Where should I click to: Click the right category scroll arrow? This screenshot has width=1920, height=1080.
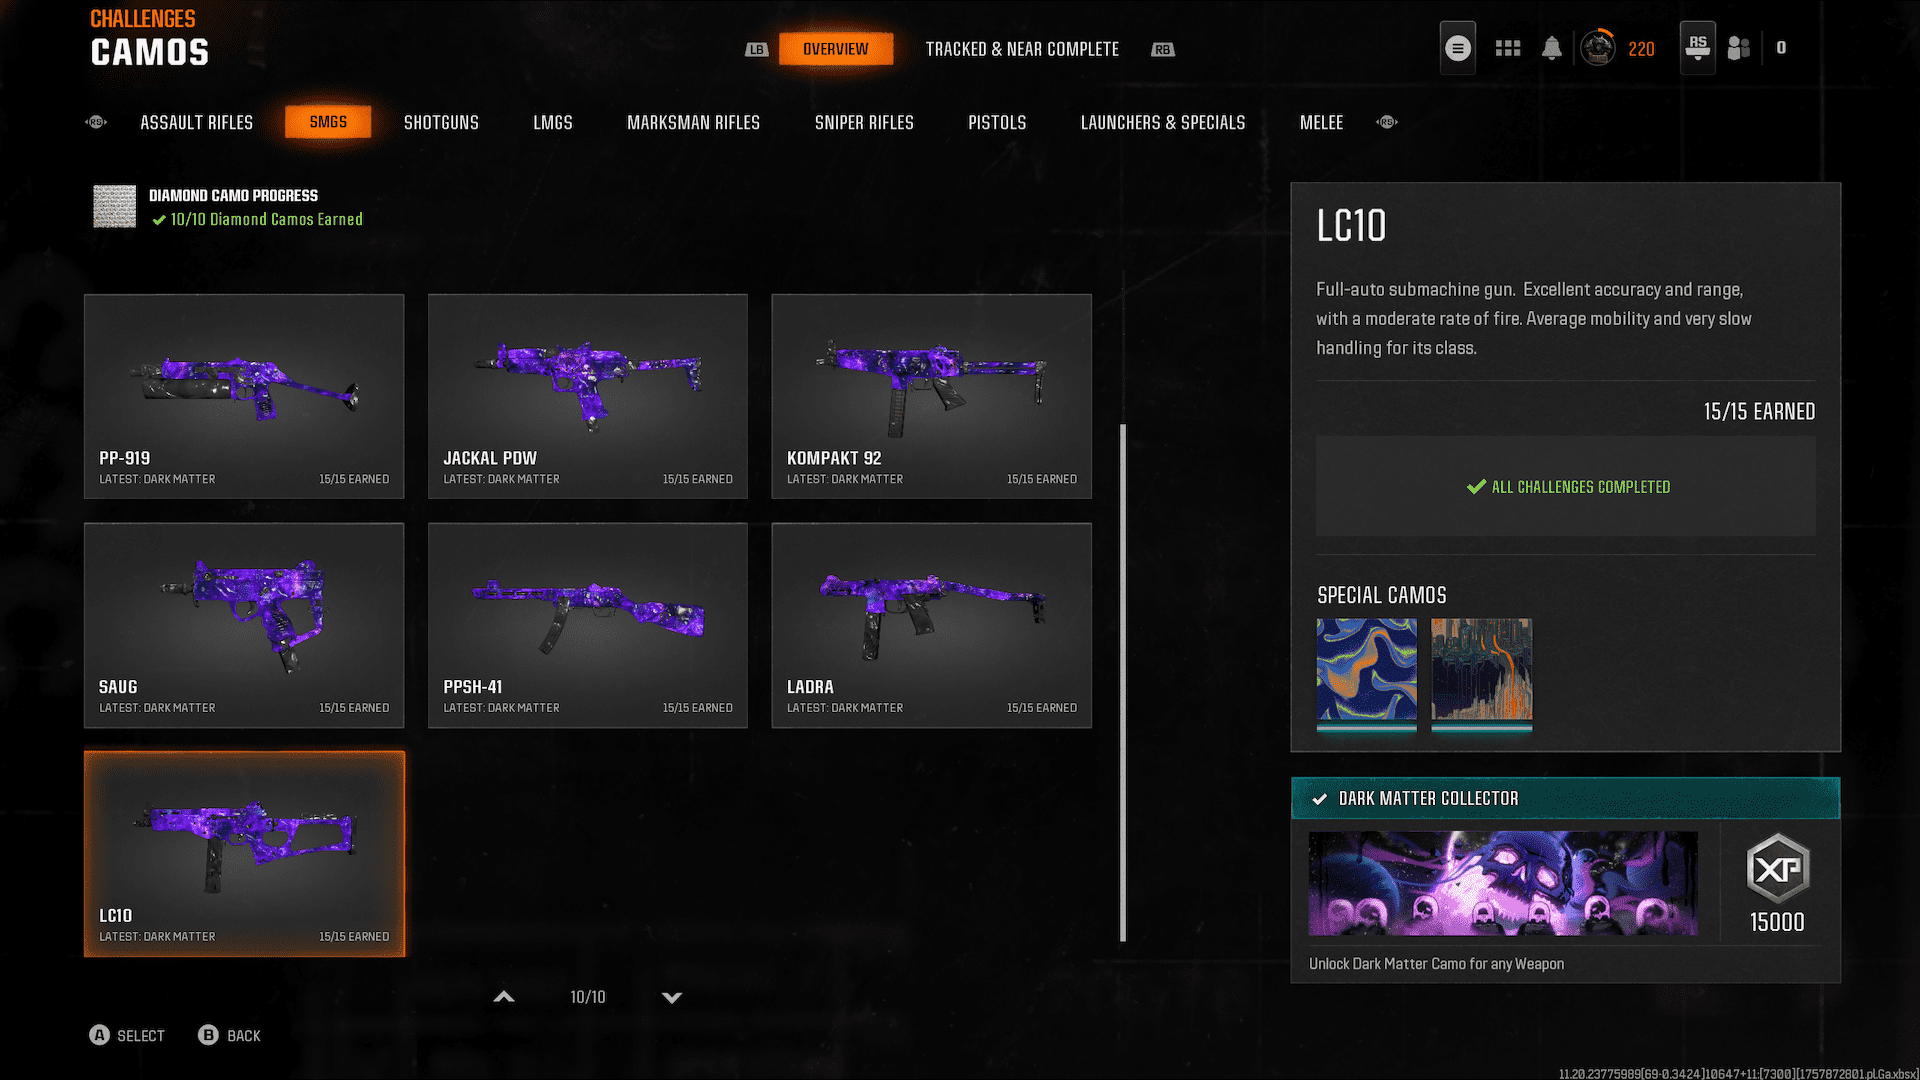pyautogui.click(x=1387, y=122)
